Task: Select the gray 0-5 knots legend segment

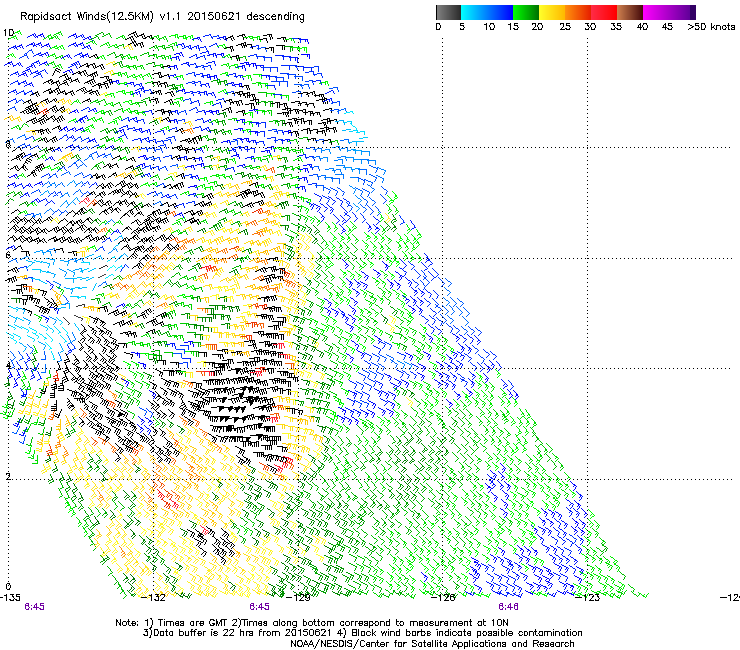Action: pos(448,12)
